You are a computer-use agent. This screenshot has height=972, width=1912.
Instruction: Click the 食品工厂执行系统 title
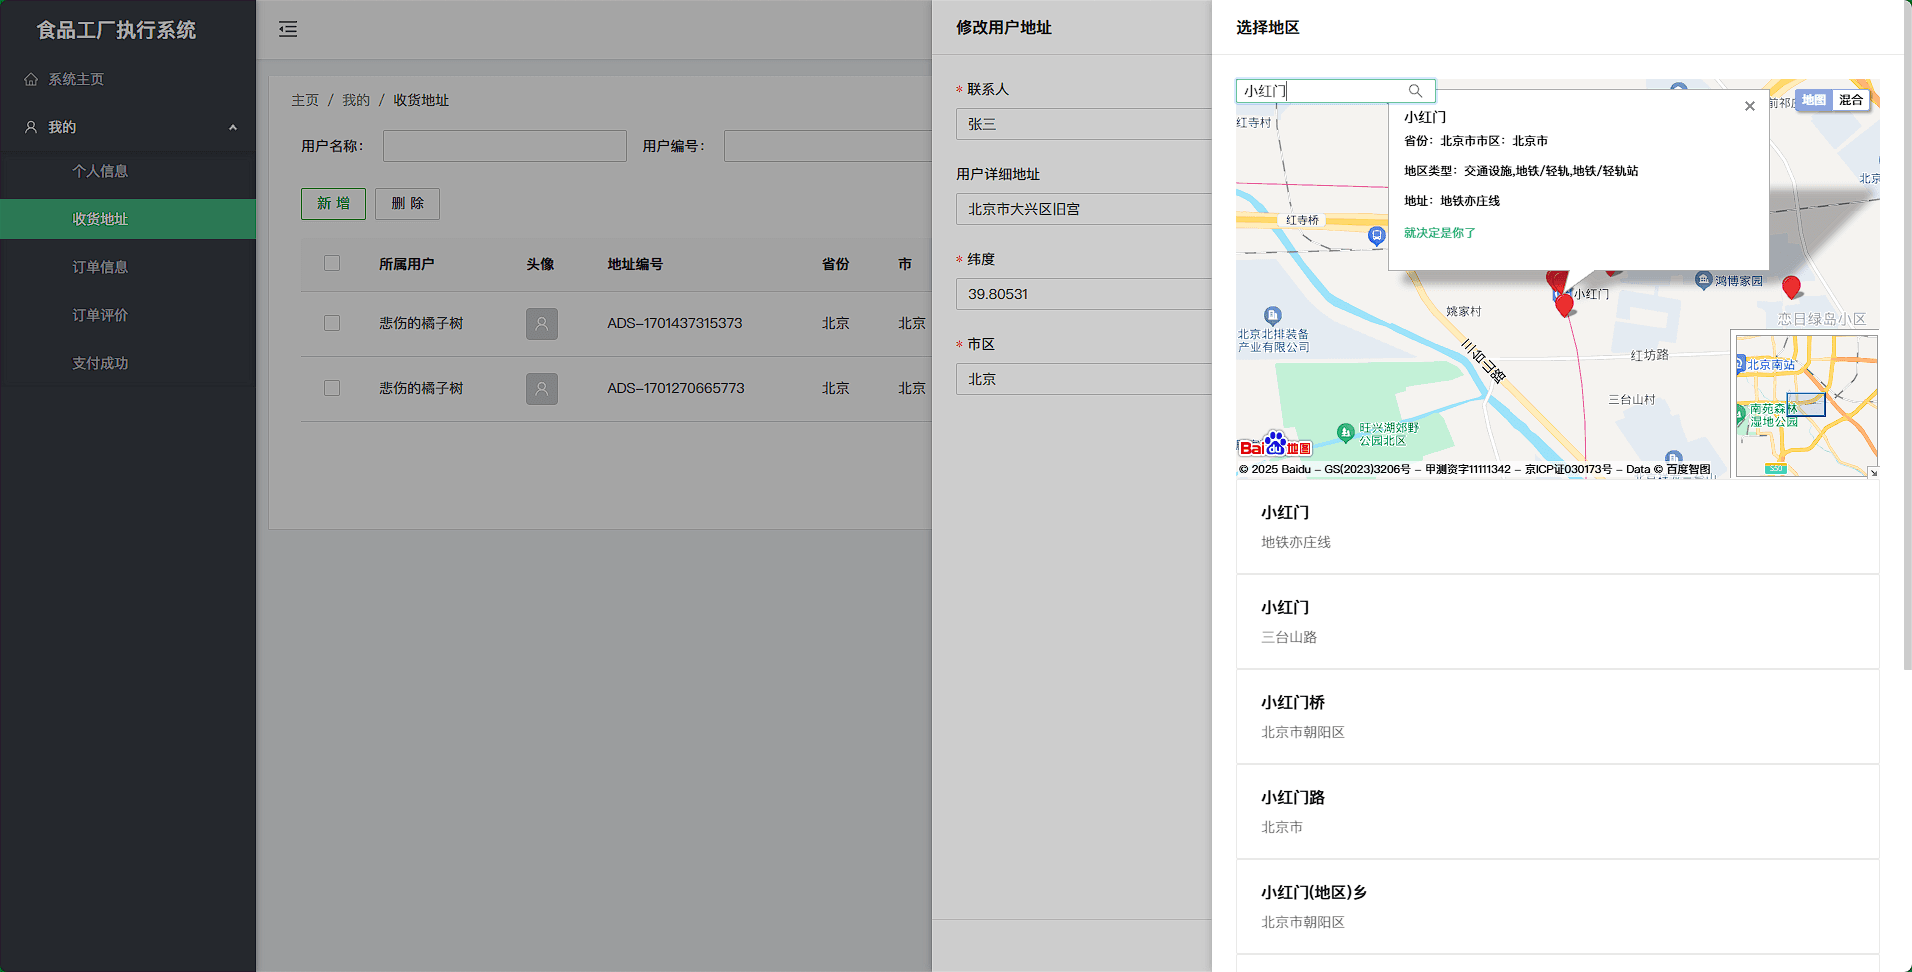[116, 30]
